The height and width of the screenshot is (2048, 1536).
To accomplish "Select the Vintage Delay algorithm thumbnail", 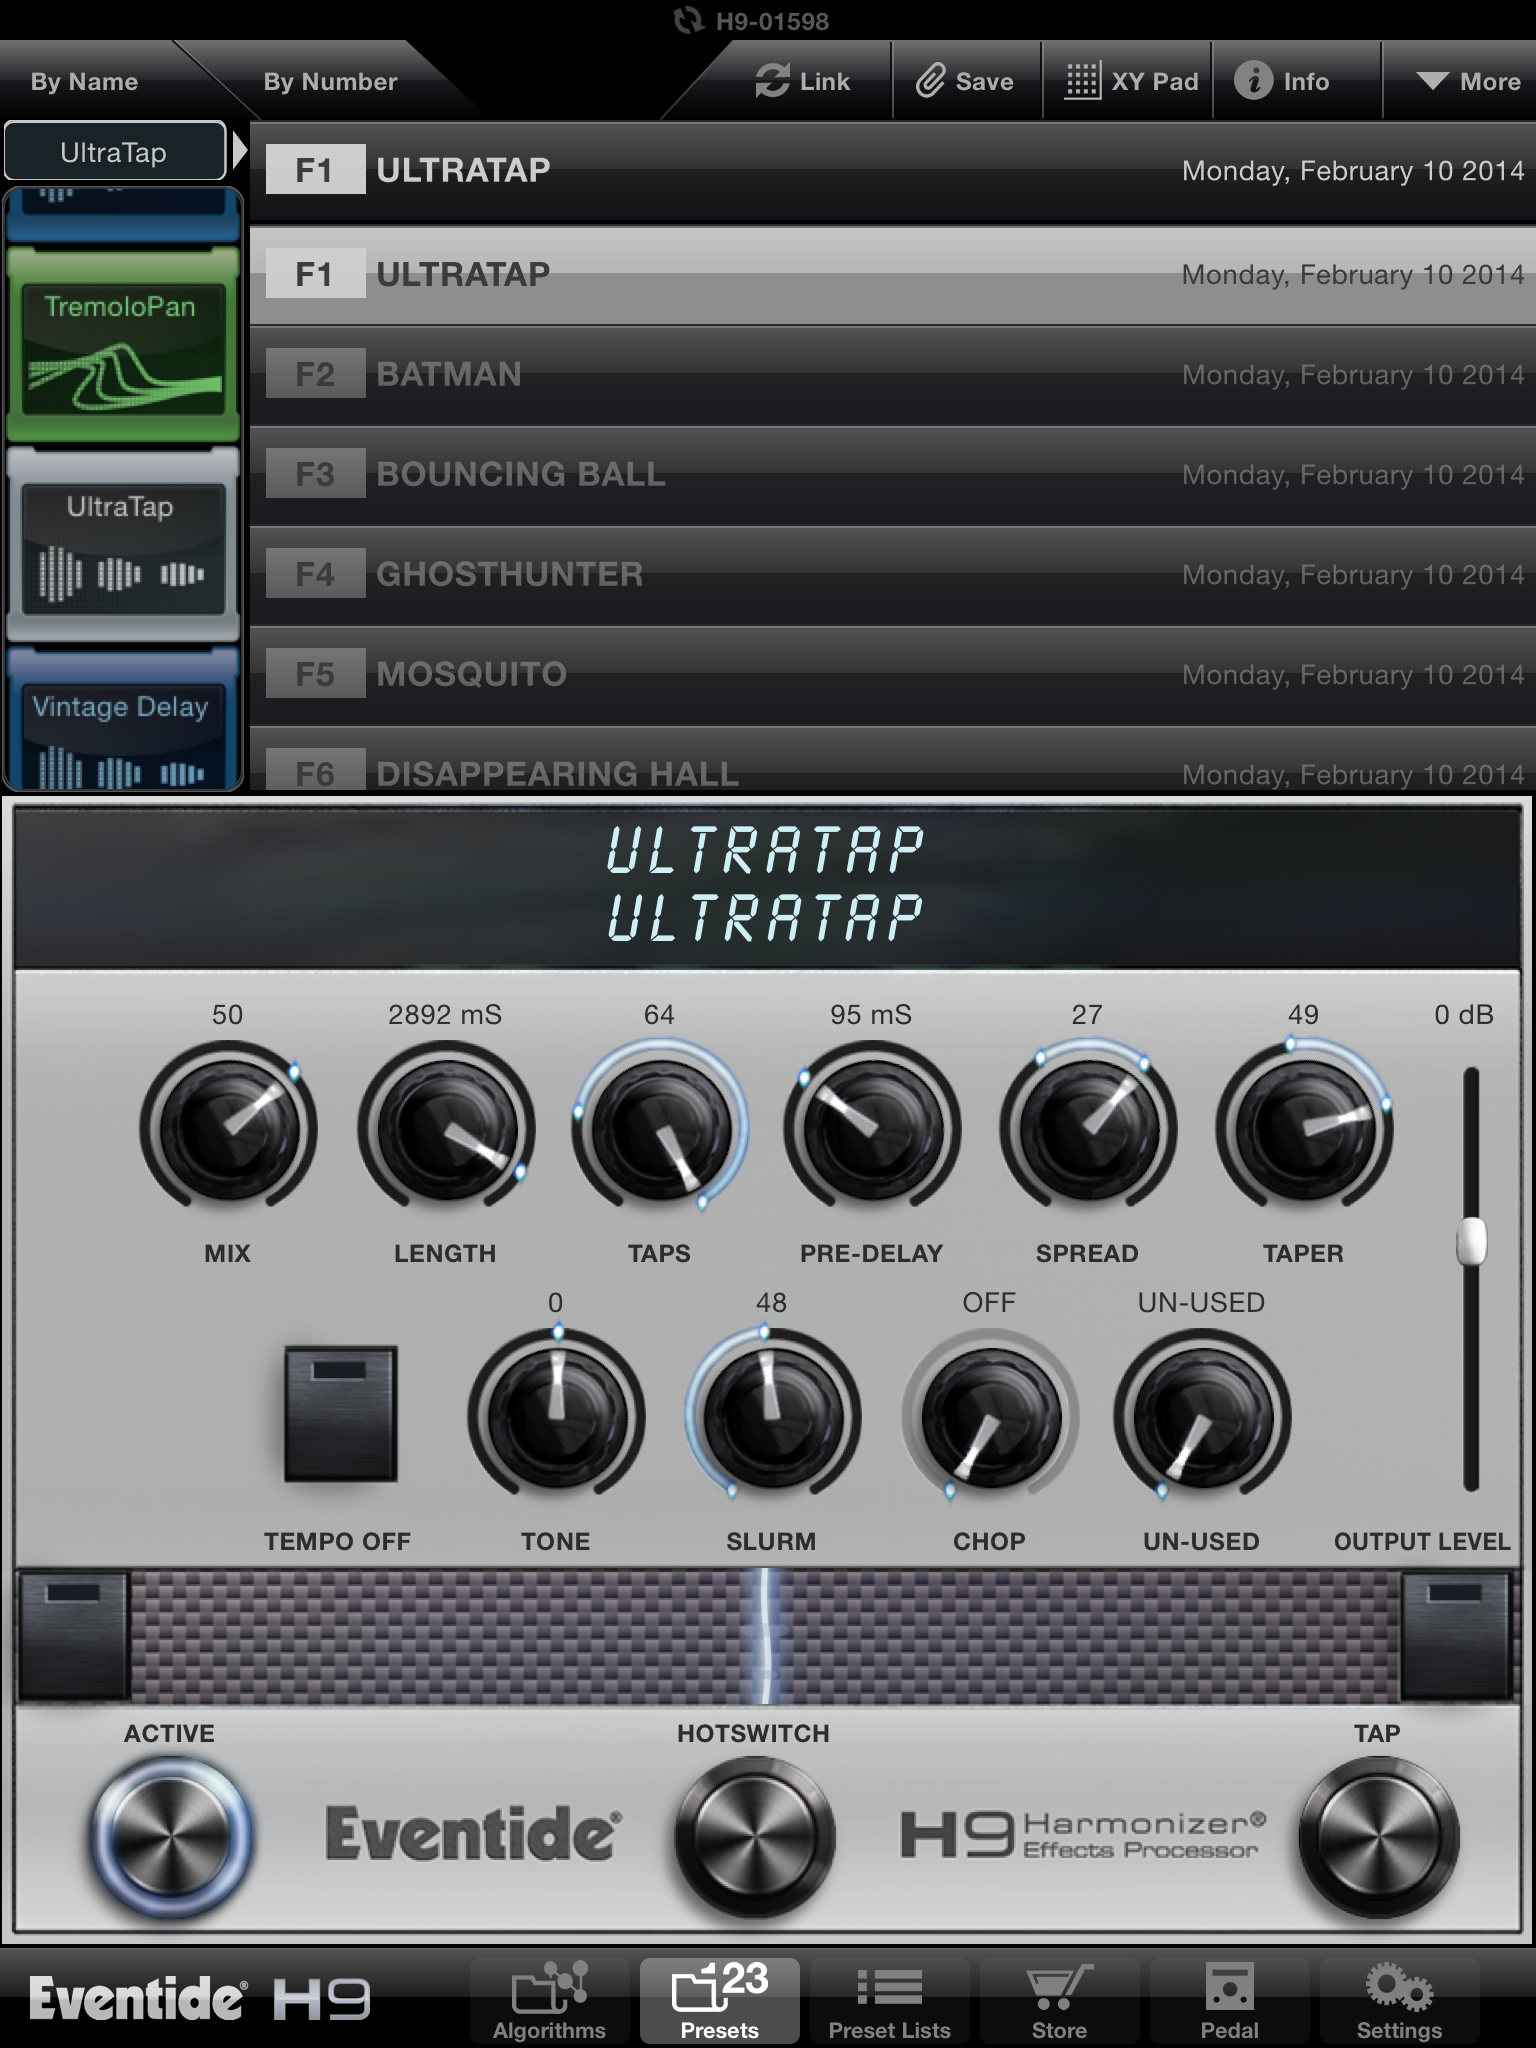I will tap(123, 720).
